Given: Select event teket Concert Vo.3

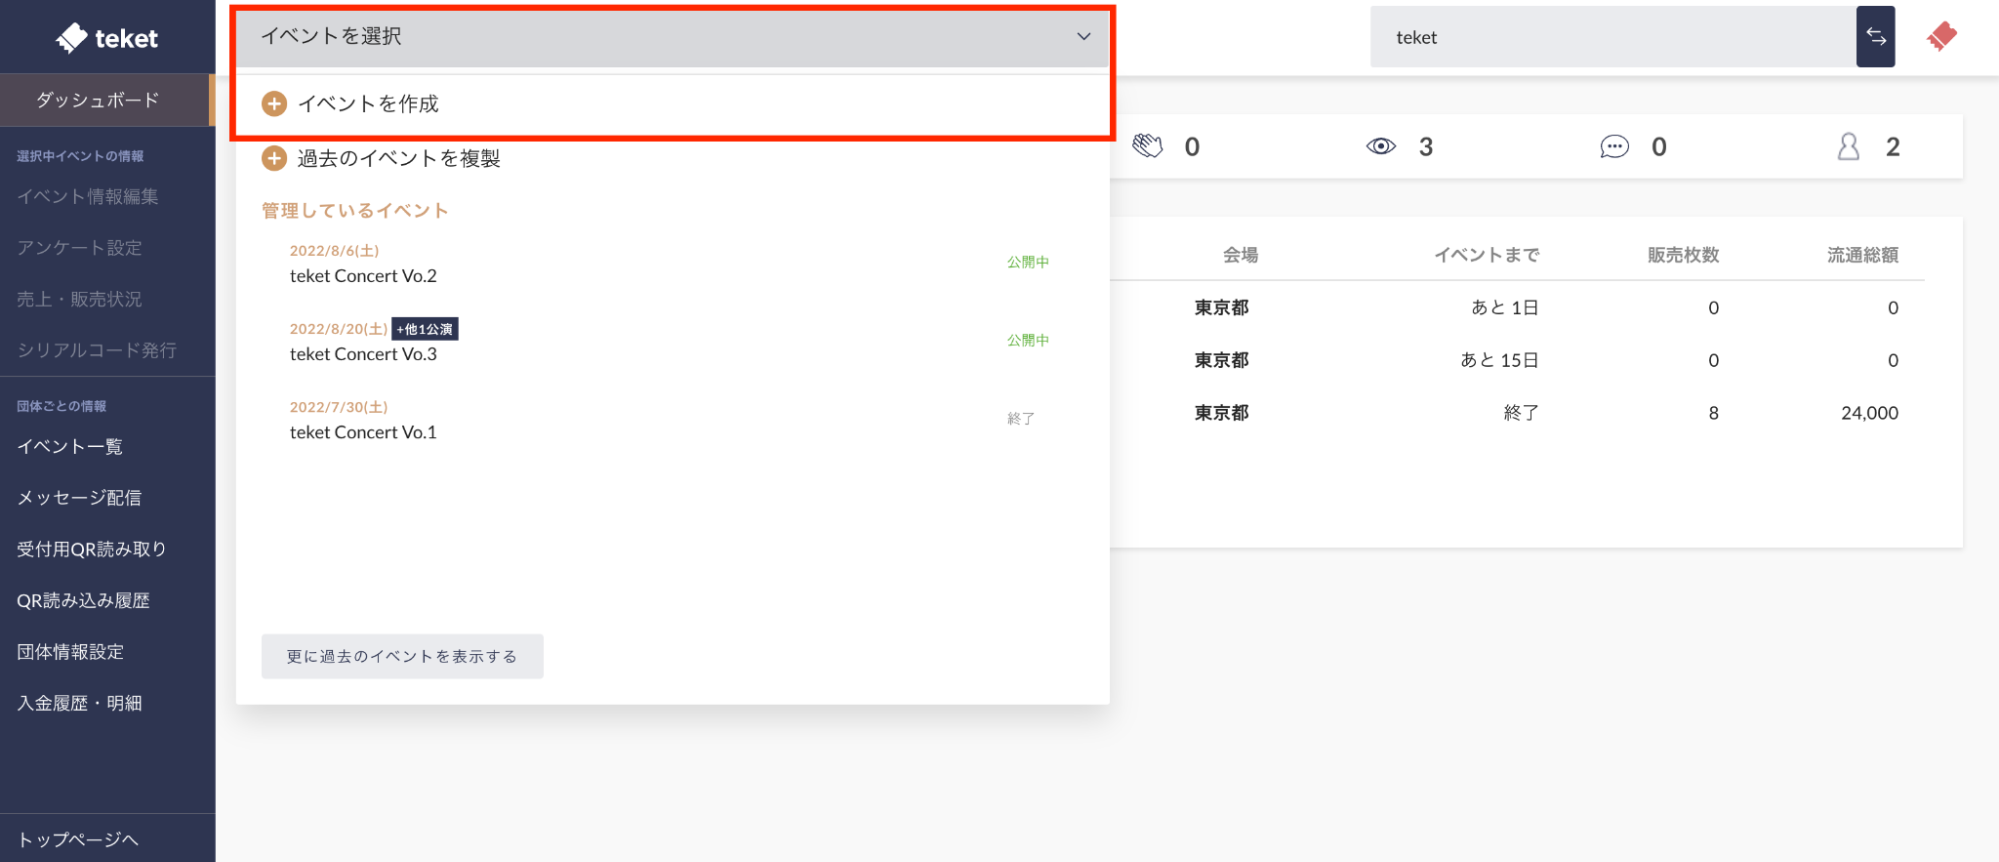Looking at the screenshot, I should (363, 354).
